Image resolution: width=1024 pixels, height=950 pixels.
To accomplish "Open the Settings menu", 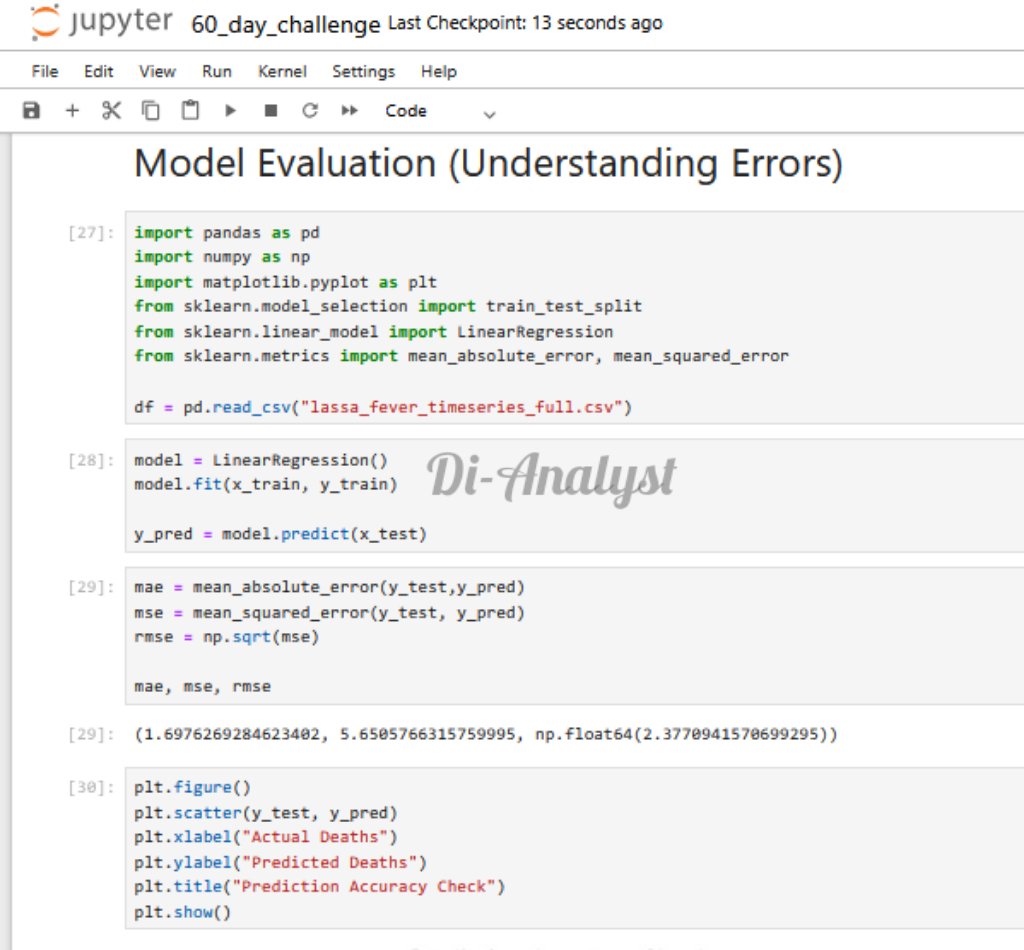I will 363,71.
